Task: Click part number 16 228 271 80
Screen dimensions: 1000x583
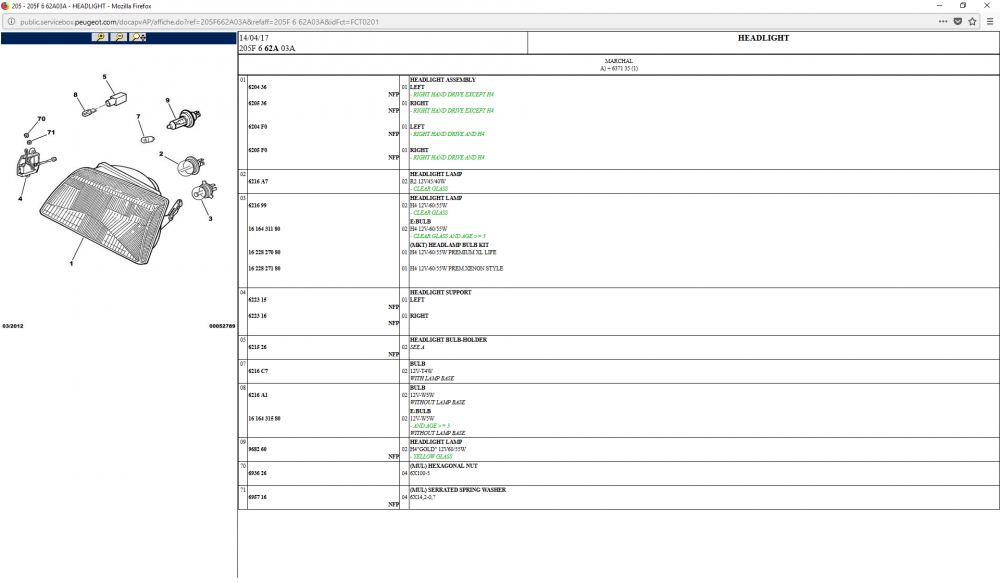Action: 265,268
